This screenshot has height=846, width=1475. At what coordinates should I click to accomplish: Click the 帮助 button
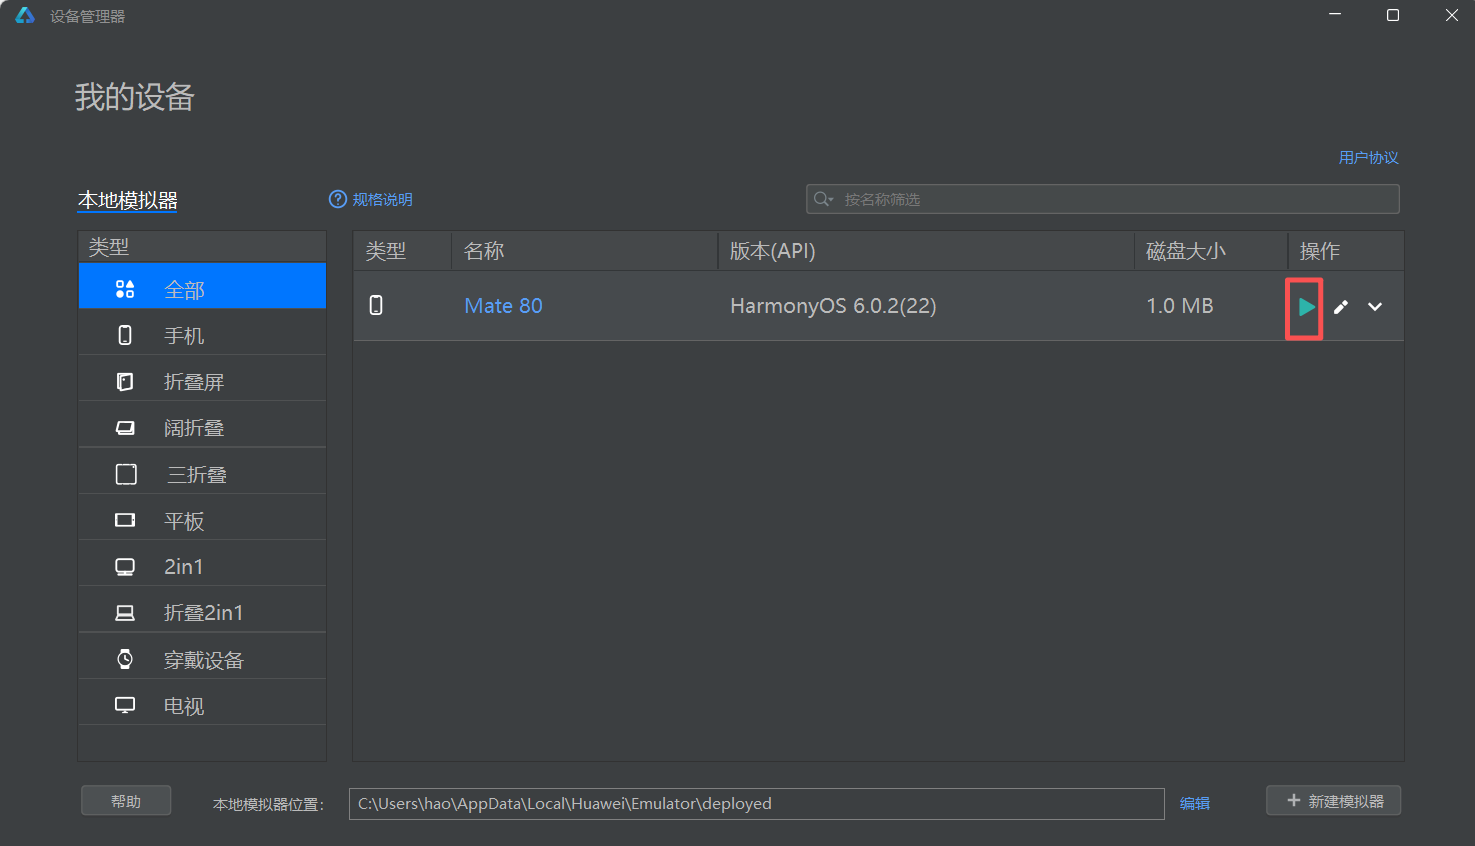pyautogui.click(x=126, y=801)
